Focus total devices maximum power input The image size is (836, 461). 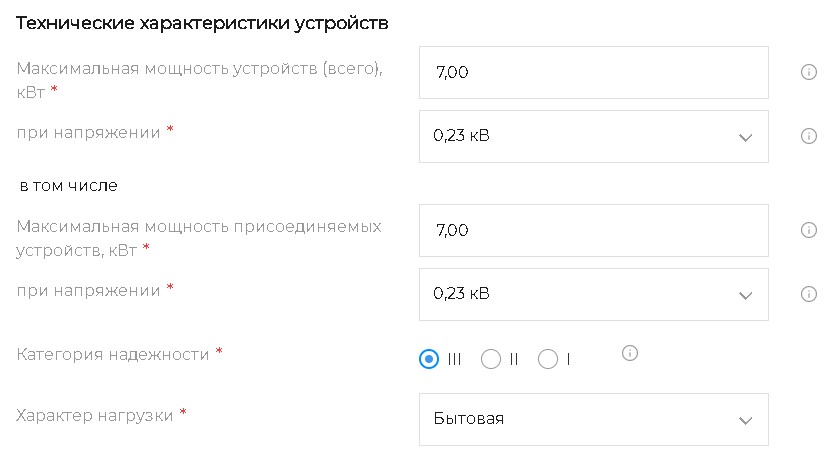(593, 72)
